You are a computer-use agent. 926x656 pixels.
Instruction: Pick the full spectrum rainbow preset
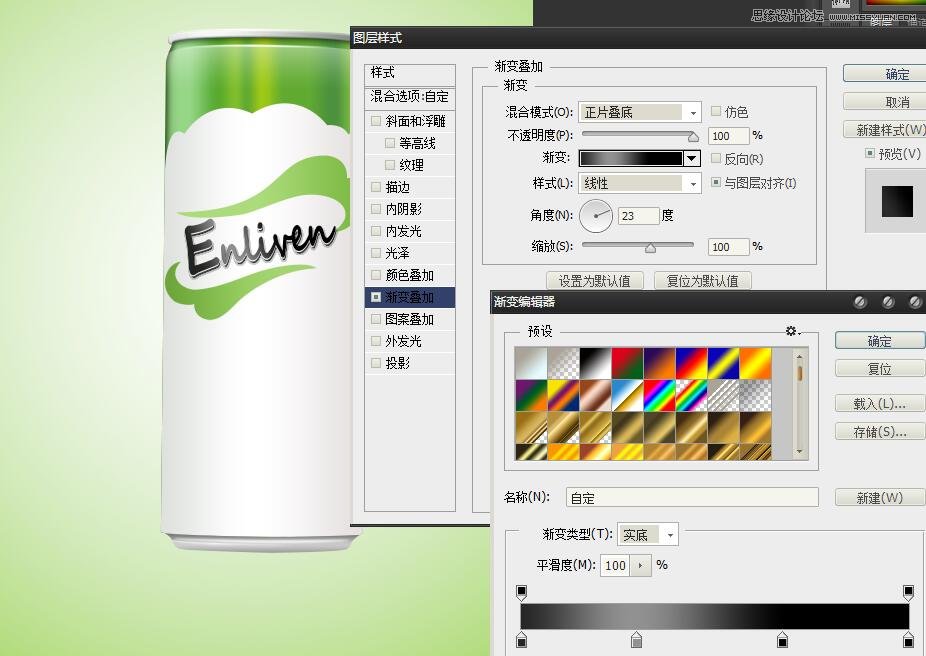click(659, 395)
